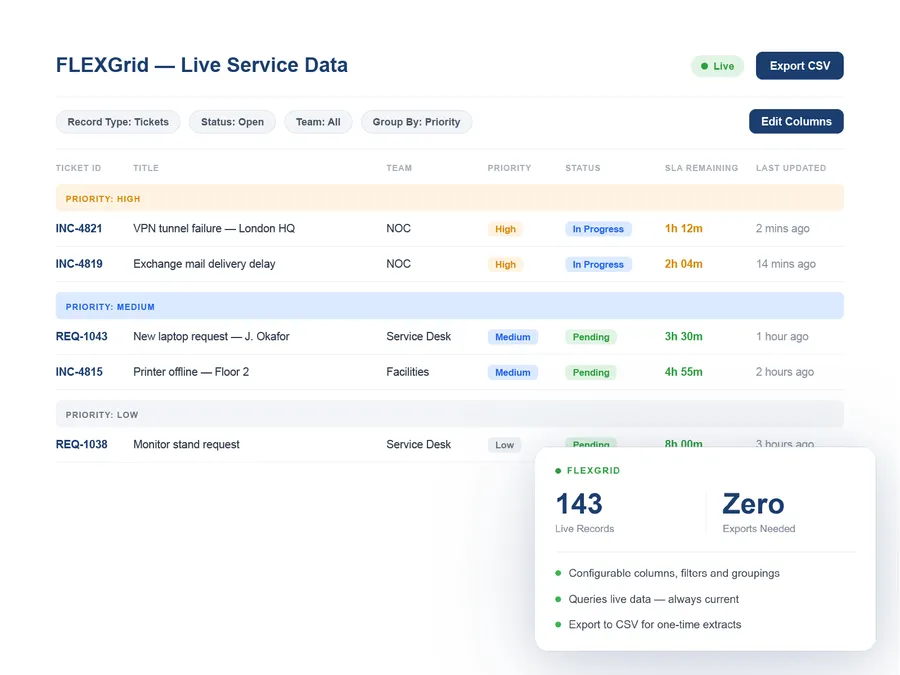Click 'Queries live data — always current' bullet
The height and width of the screenshot is (675, 900).
pyautogui.click(x=653, y=599)
